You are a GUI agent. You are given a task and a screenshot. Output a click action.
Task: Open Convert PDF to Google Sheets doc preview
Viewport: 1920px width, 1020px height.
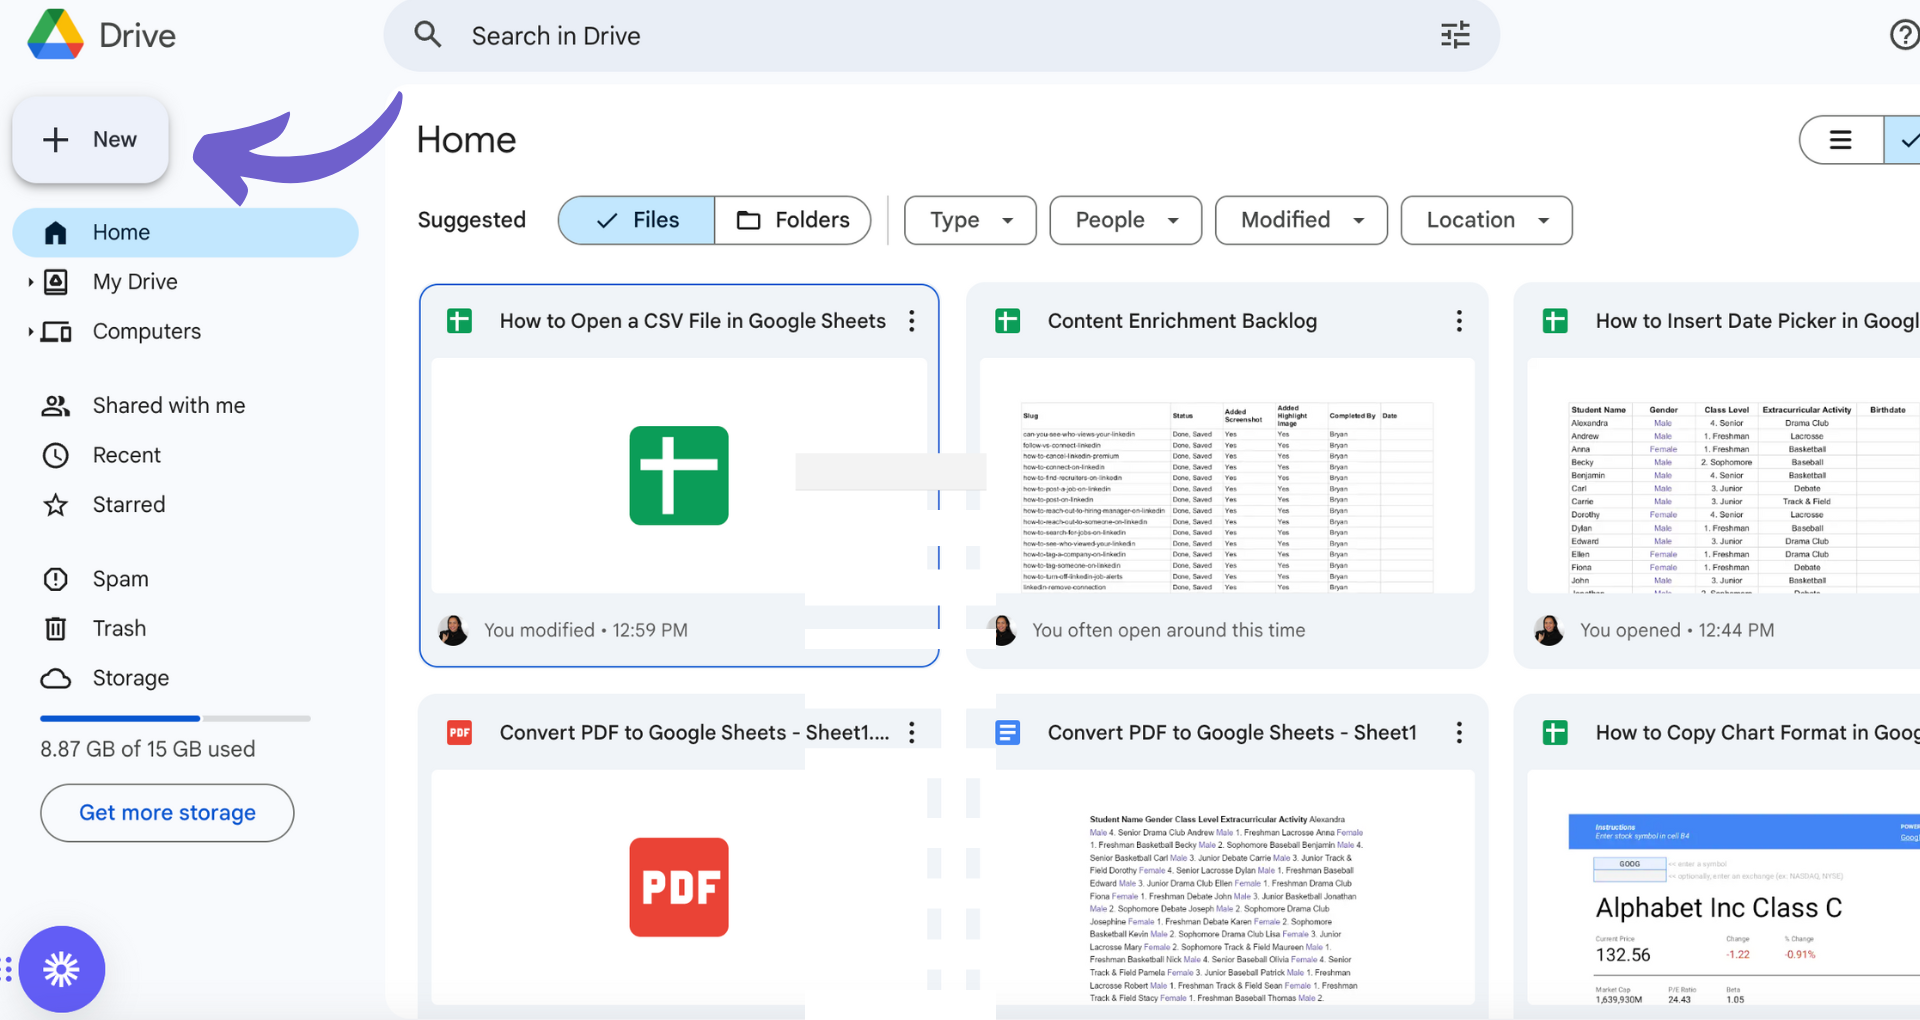point(1227,887)
